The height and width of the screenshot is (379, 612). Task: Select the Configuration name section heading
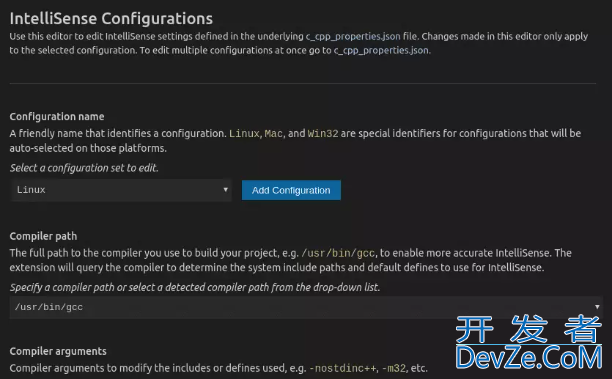pyautogui.click(x=57, y=117)
